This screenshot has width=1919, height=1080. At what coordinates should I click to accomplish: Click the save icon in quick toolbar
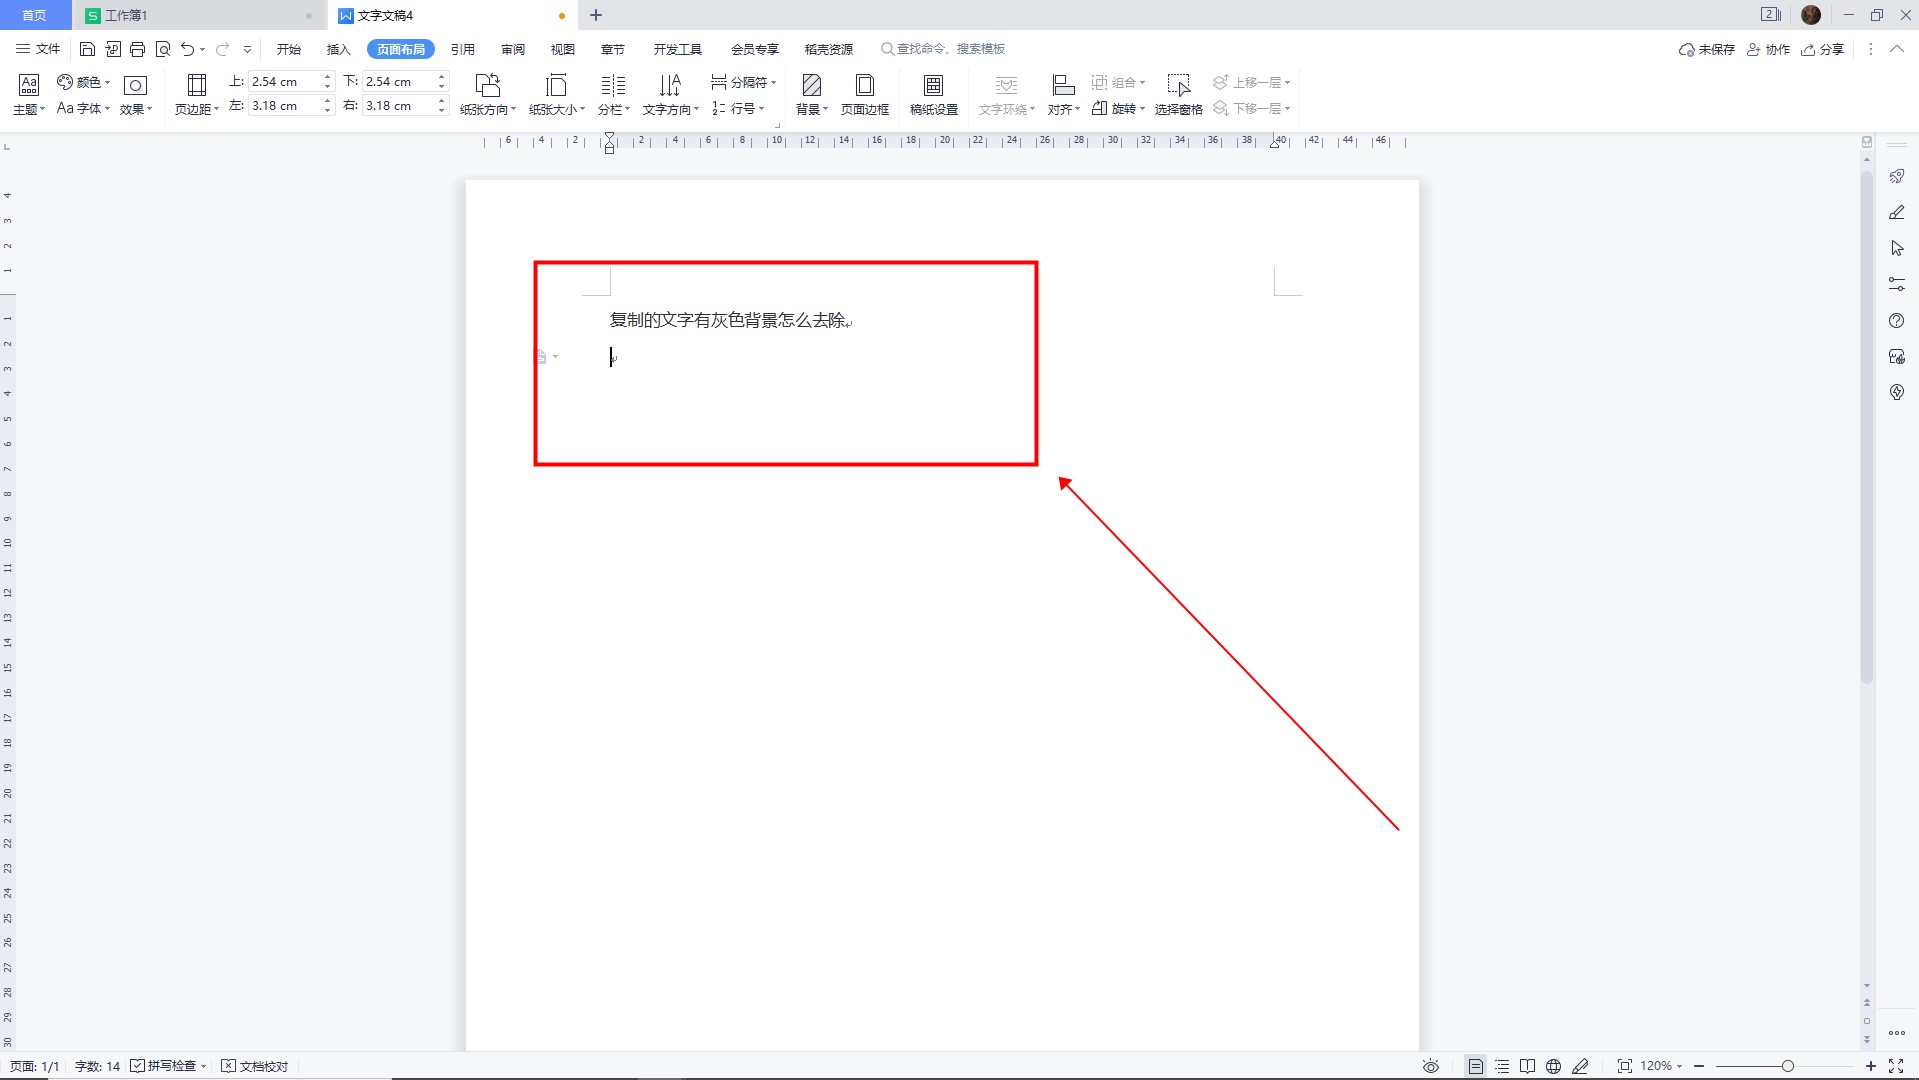tap(87, 49)
